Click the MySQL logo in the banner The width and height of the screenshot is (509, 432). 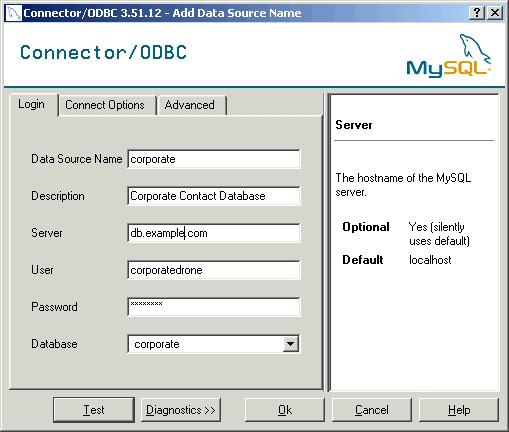pos(449,55)
